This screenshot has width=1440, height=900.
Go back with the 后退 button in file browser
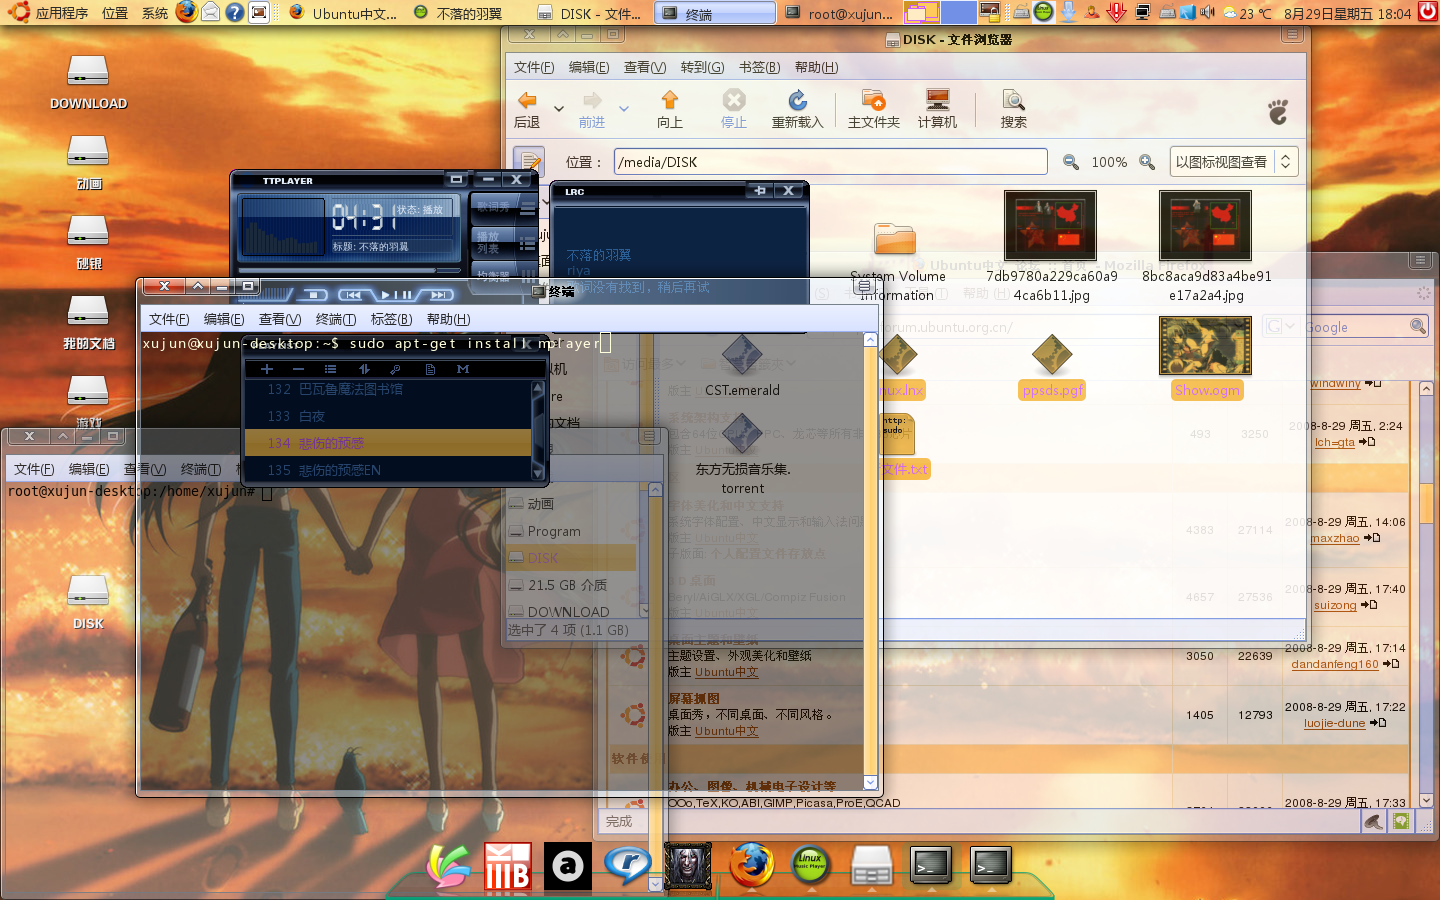tap(527, 109)
